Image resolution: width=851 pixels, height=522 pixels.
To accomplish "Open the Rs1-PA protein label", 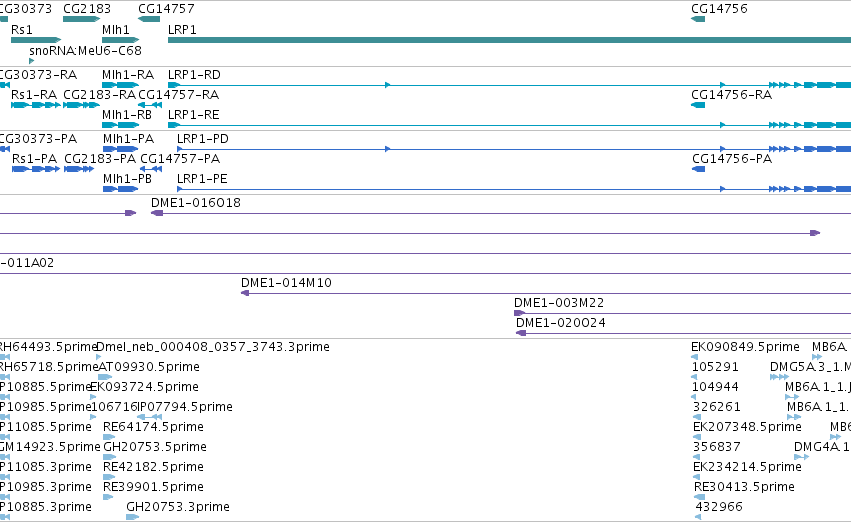I will point(34,158).
